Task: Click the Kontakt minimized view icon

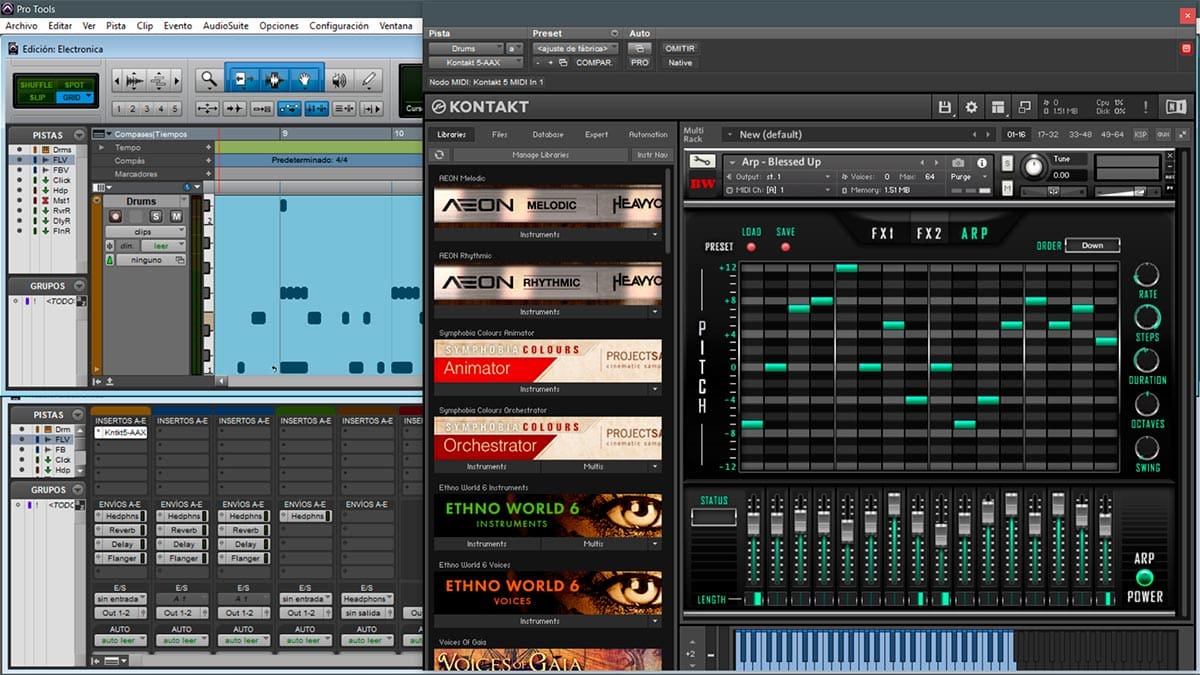Action: pos(1024,107)
